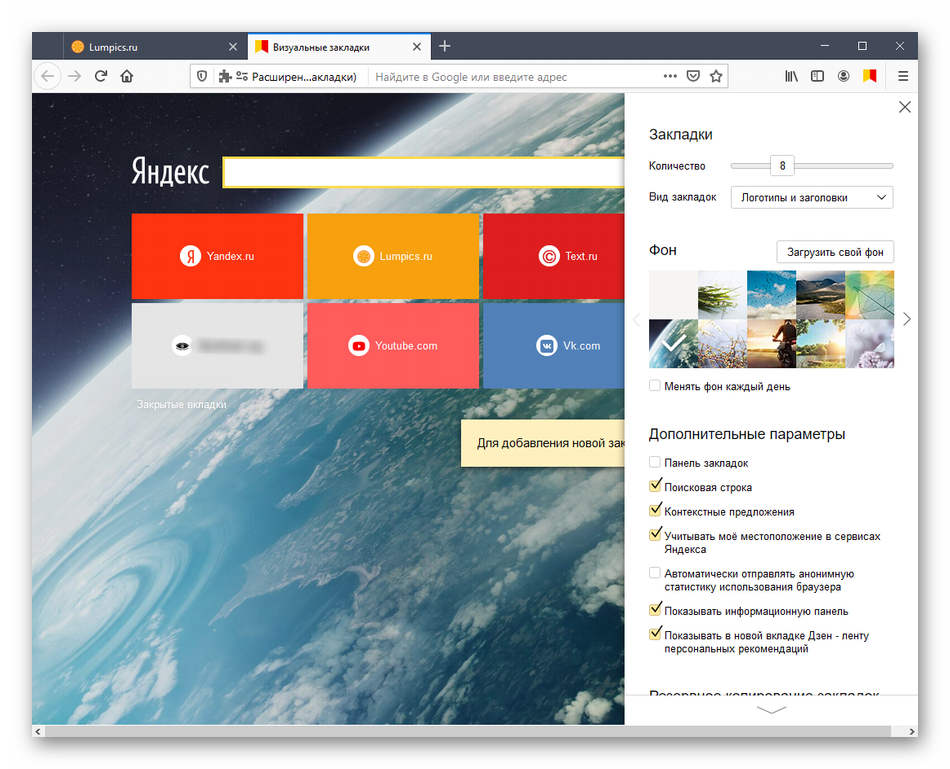
Task: Enable Менять фон каждый день checkbox
Action: [654, 385]
